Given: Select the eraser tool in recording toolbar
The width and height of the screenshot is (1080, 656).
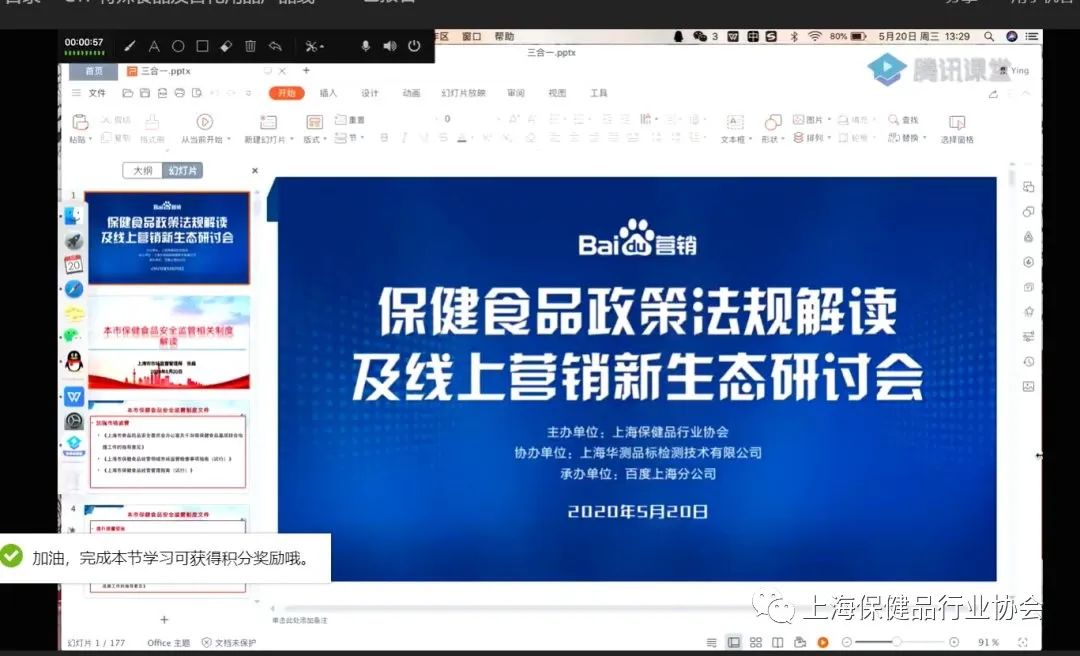Looking at the screenshot, I should pyautogui.click(x=226, y=46).
